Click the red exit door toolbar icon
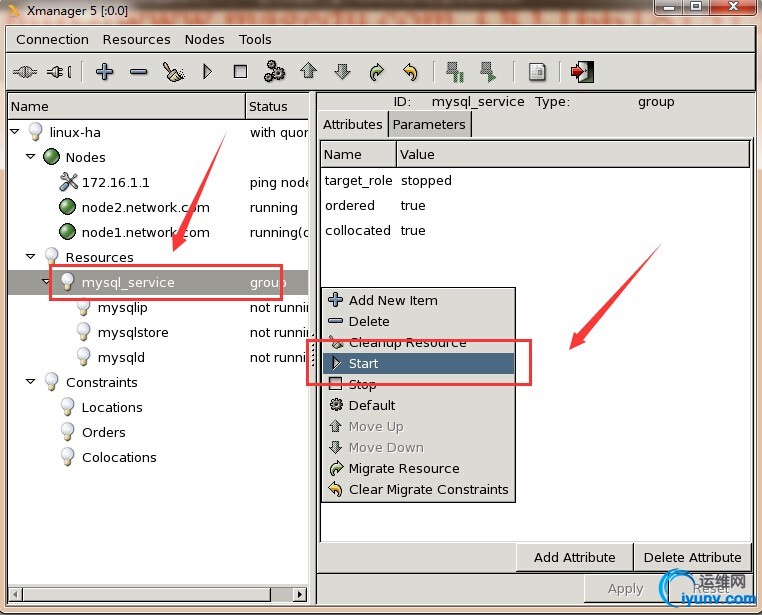 (582, 72)
